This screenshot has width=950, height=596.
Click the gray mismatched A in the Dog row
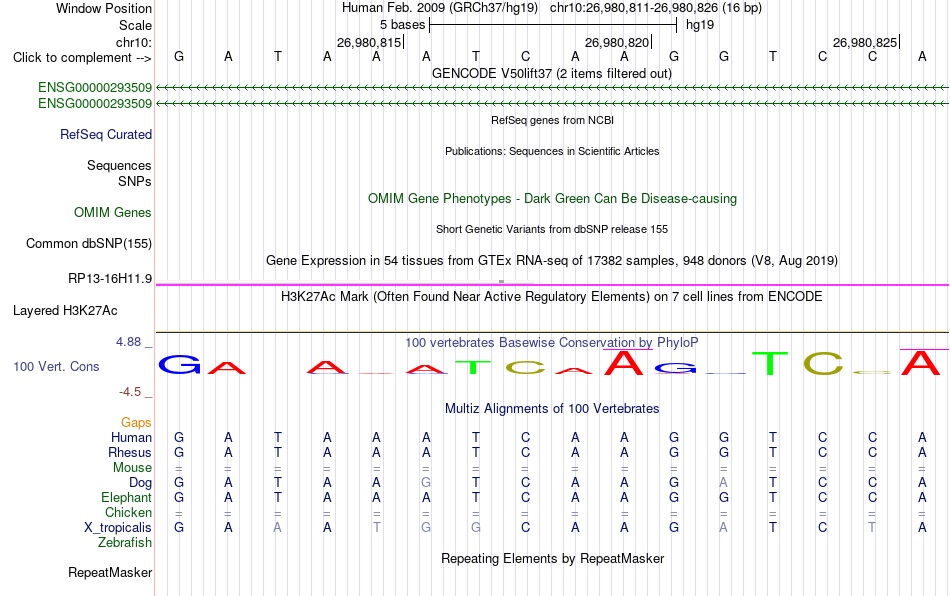(723, 483)
